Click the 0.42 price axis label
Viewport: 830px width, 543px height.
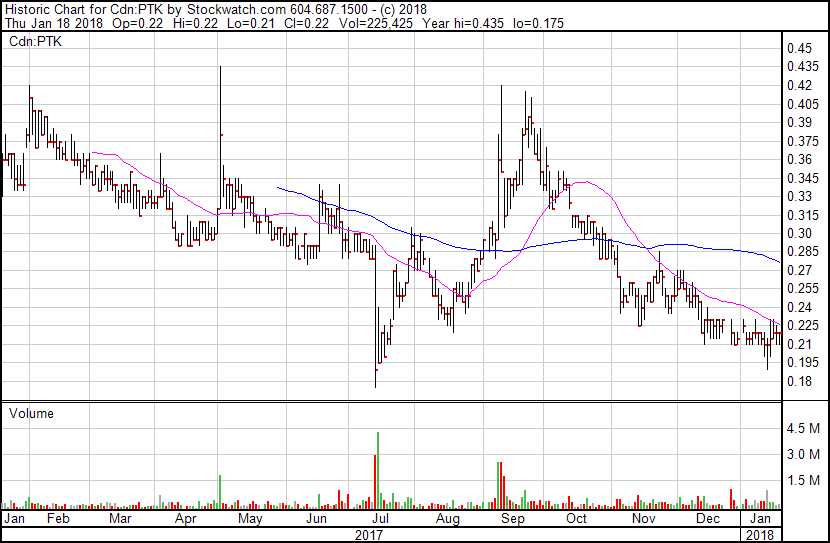coord(799,85)
